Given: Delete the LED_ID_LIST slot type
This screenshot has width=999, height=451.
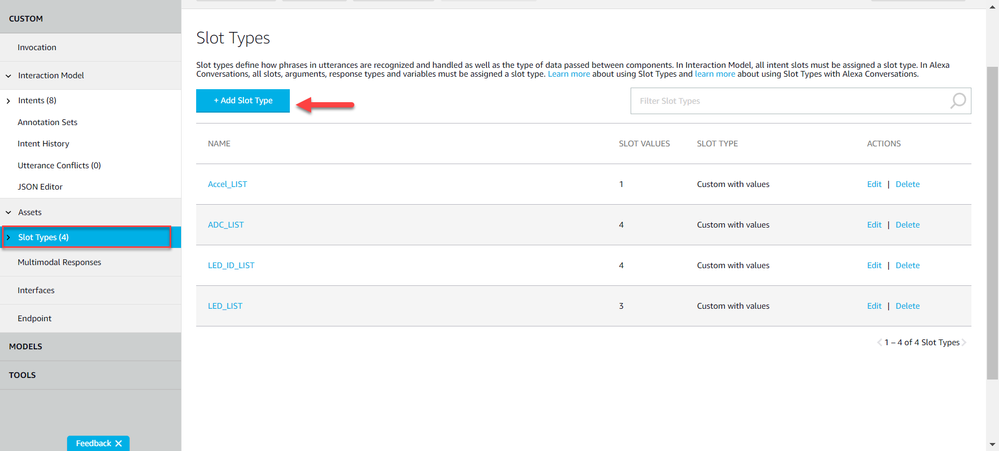Looking at the screenshot, I should pyautogui.click(x=907, y=265).
